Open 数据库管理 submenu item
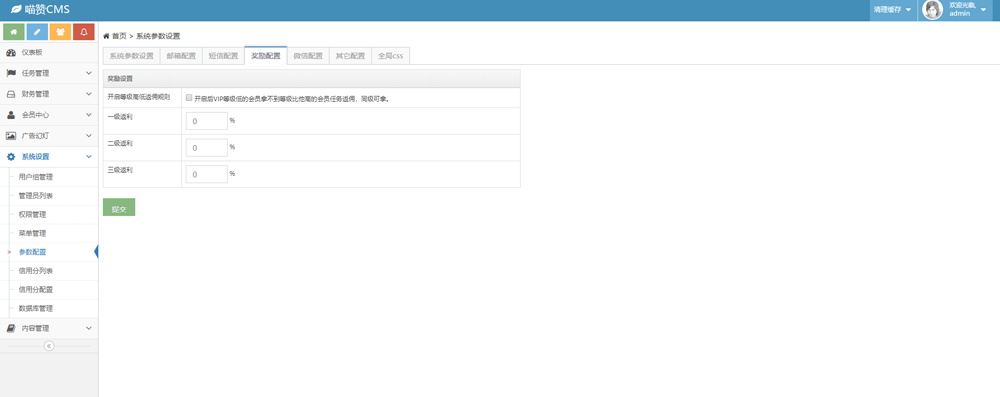 (36, 308)
